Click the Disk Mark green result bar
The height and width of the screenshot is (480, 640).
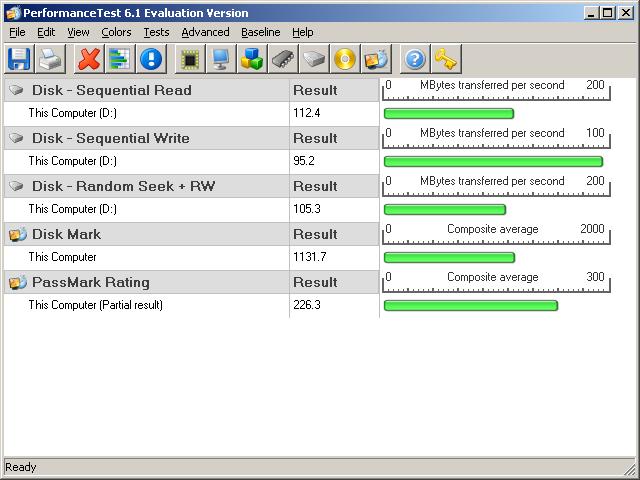pos(449,258)
